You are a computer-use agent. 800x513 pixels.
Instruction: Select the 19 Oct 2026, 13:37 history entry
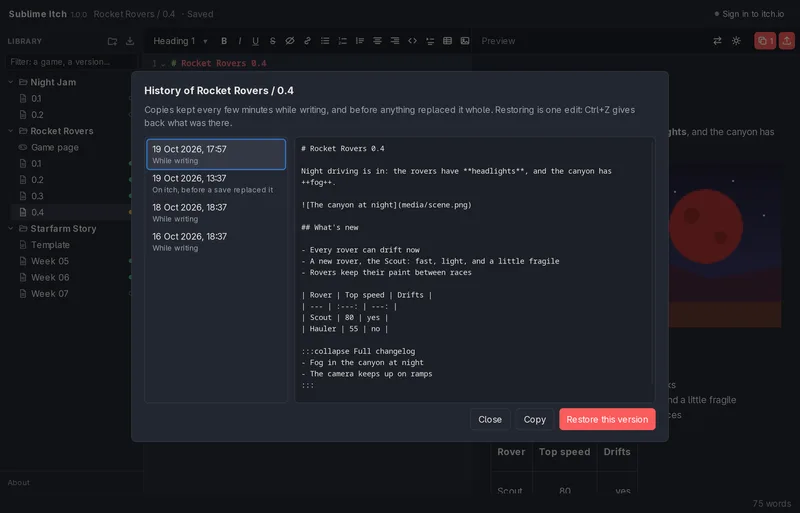pyautogui.click(x=216, y=183)
